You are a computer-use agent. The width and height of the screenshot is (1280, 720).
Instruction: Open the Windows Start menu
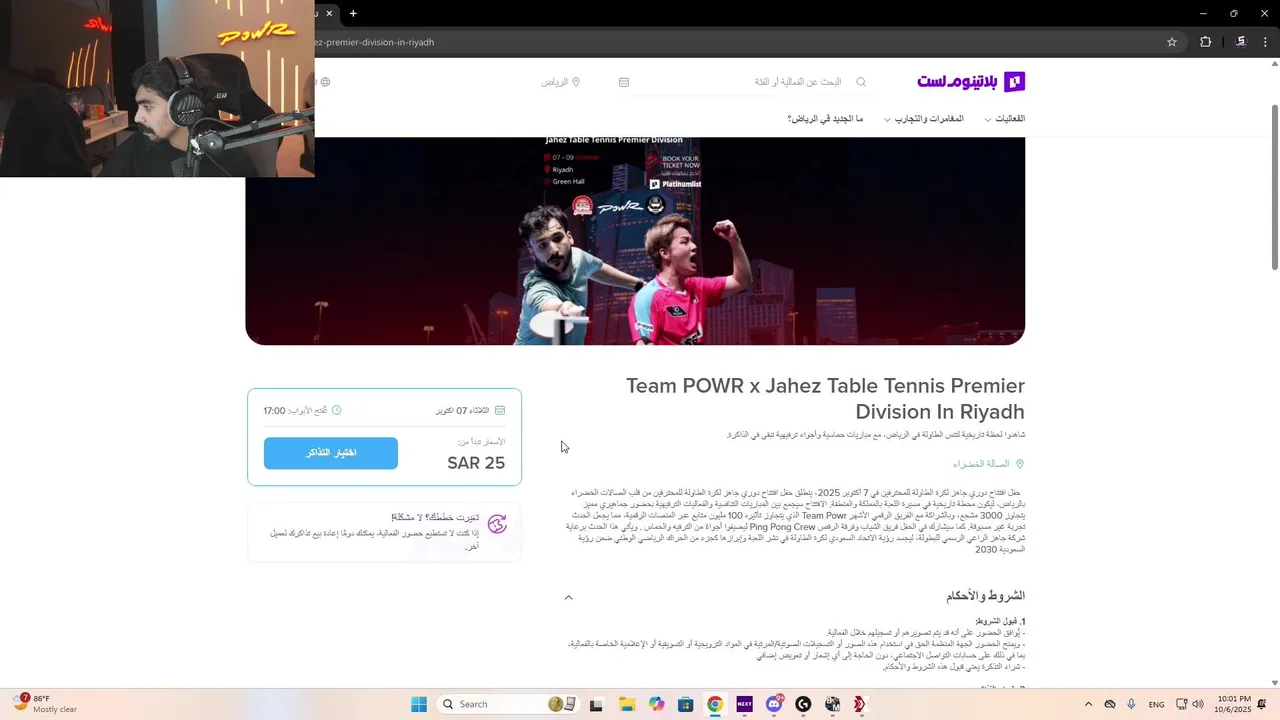click(419, 704)
